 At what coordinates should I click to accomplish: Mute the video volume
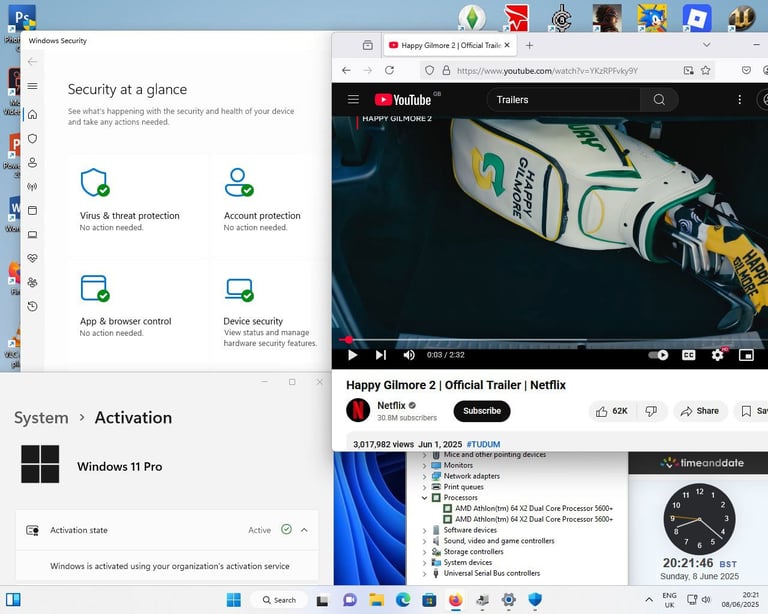[408, 355]
